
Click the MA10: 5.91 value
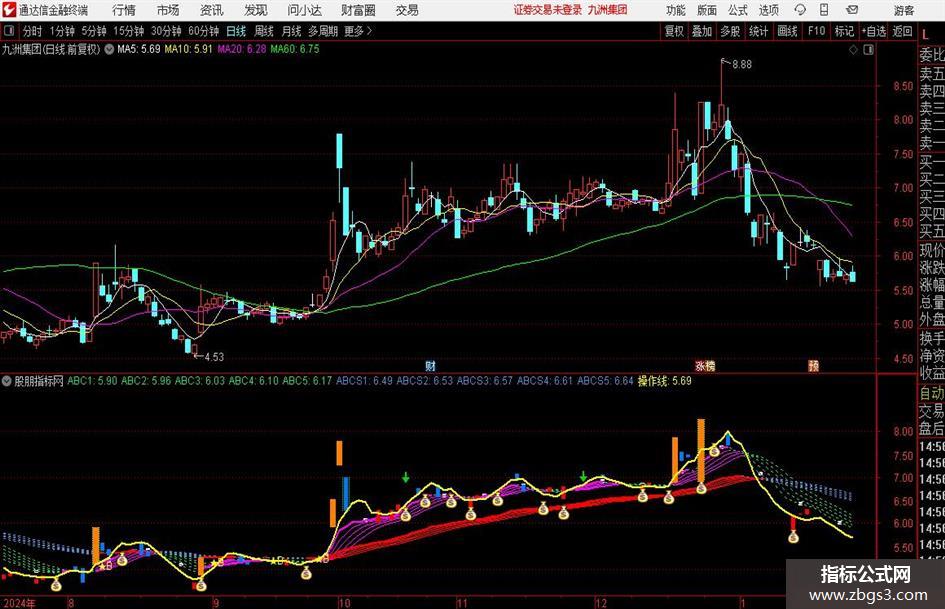(189, 49)
